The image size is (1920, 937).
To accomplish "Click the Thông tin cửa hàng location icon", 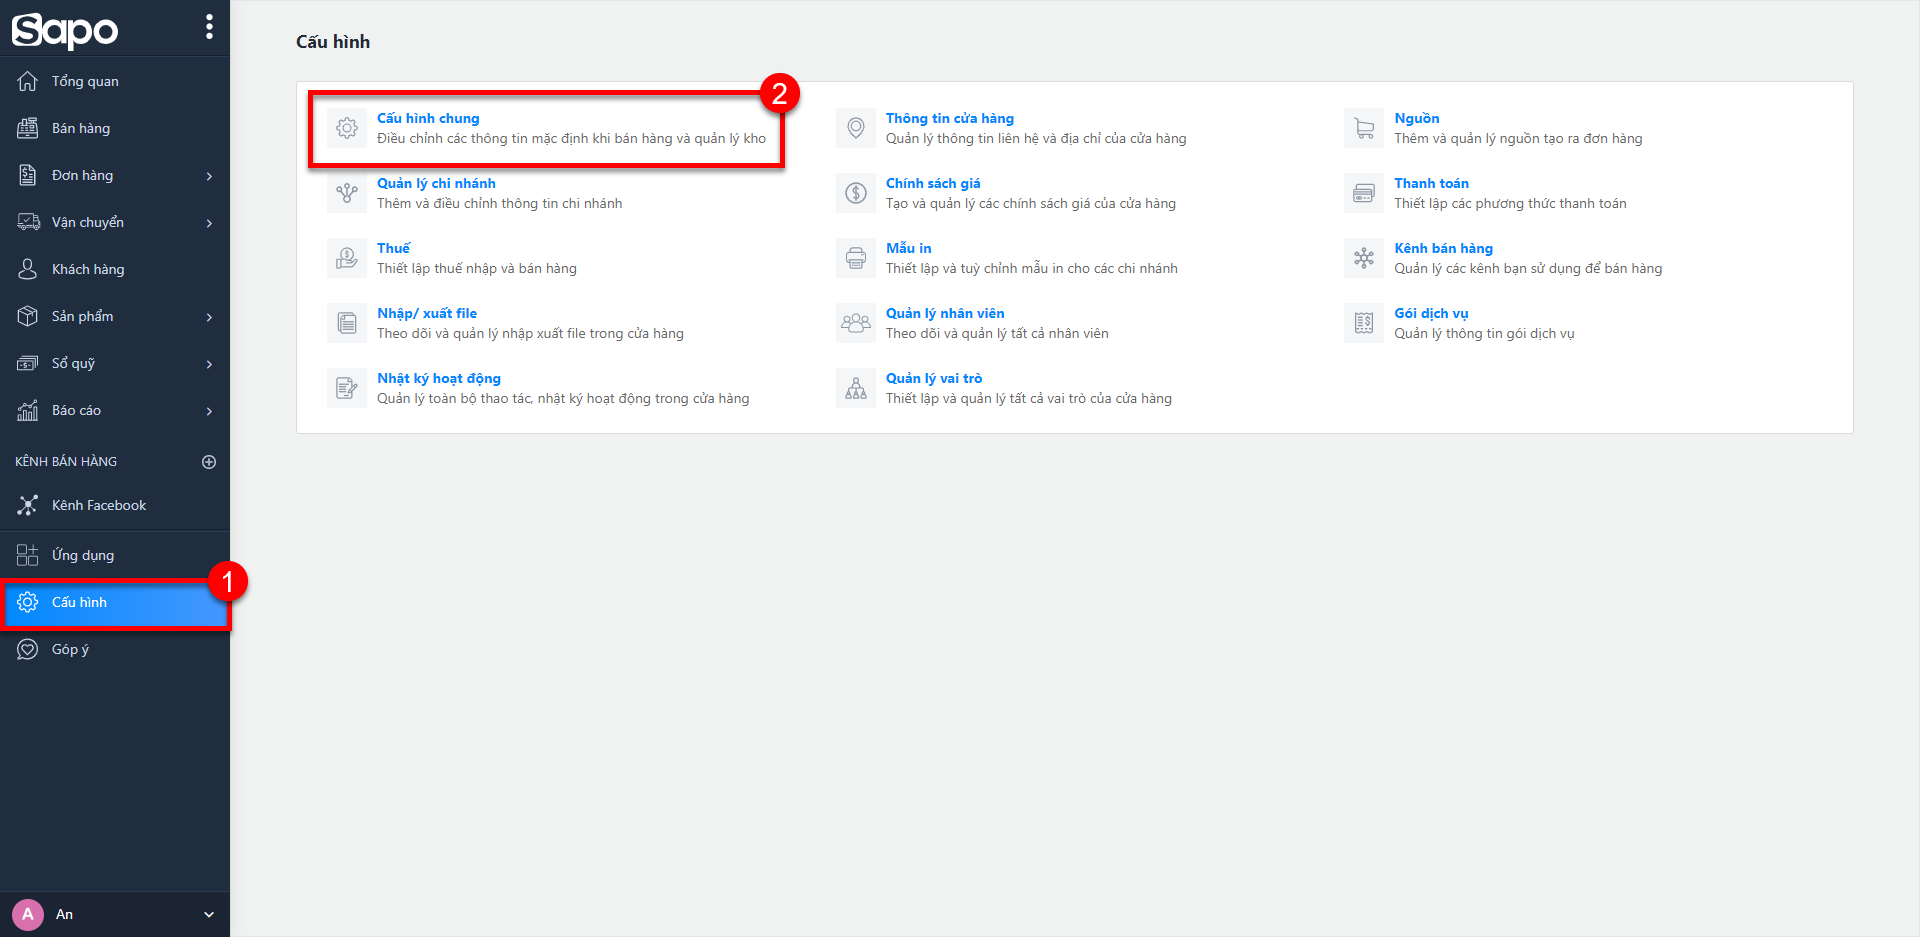I will point(856,128).
